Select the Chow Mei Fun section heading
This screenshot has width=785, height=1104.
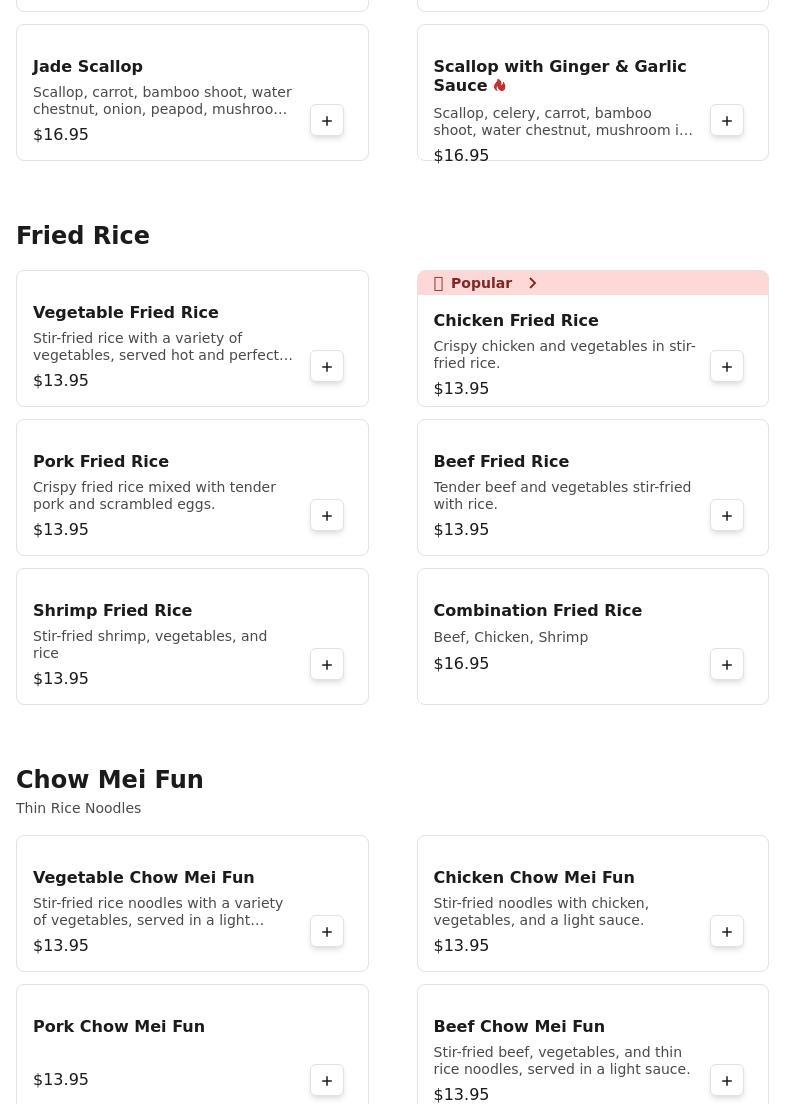click(110, 780)
